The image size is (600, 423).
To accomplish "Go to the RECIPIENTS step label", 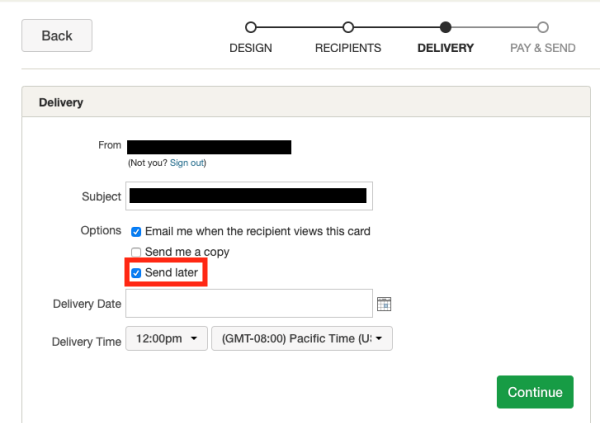I will [x=347, y=48].
